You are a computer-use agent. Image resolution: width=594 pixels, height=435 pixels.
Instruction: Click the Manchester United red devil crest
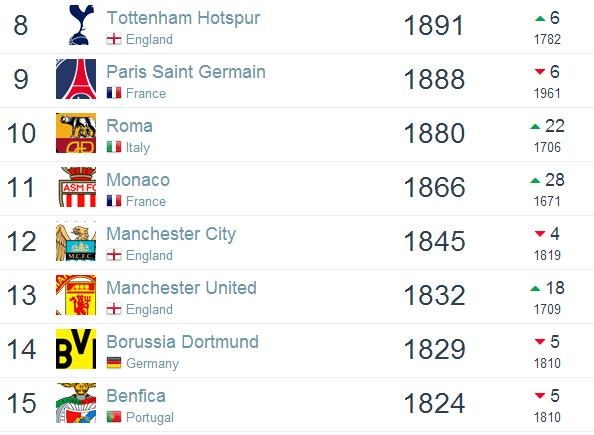coord(76,295)
